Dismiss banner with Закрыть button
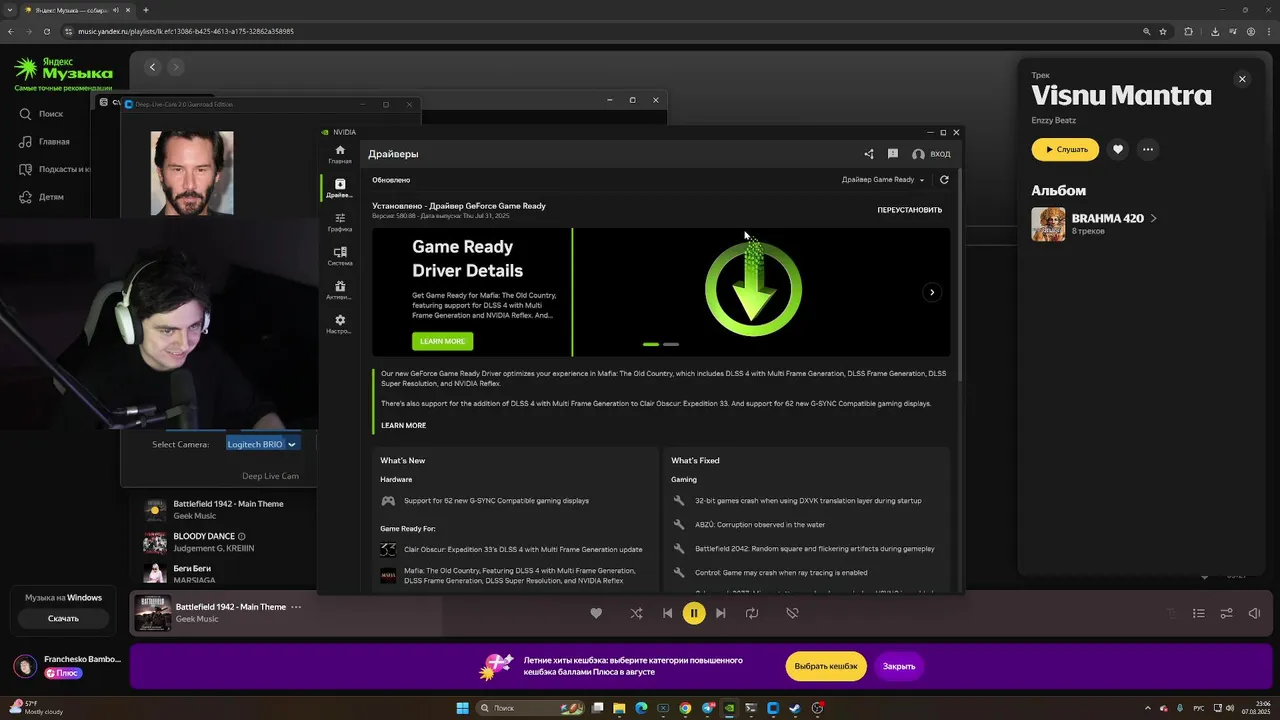 pyautogui.click(x=899, y=666)
